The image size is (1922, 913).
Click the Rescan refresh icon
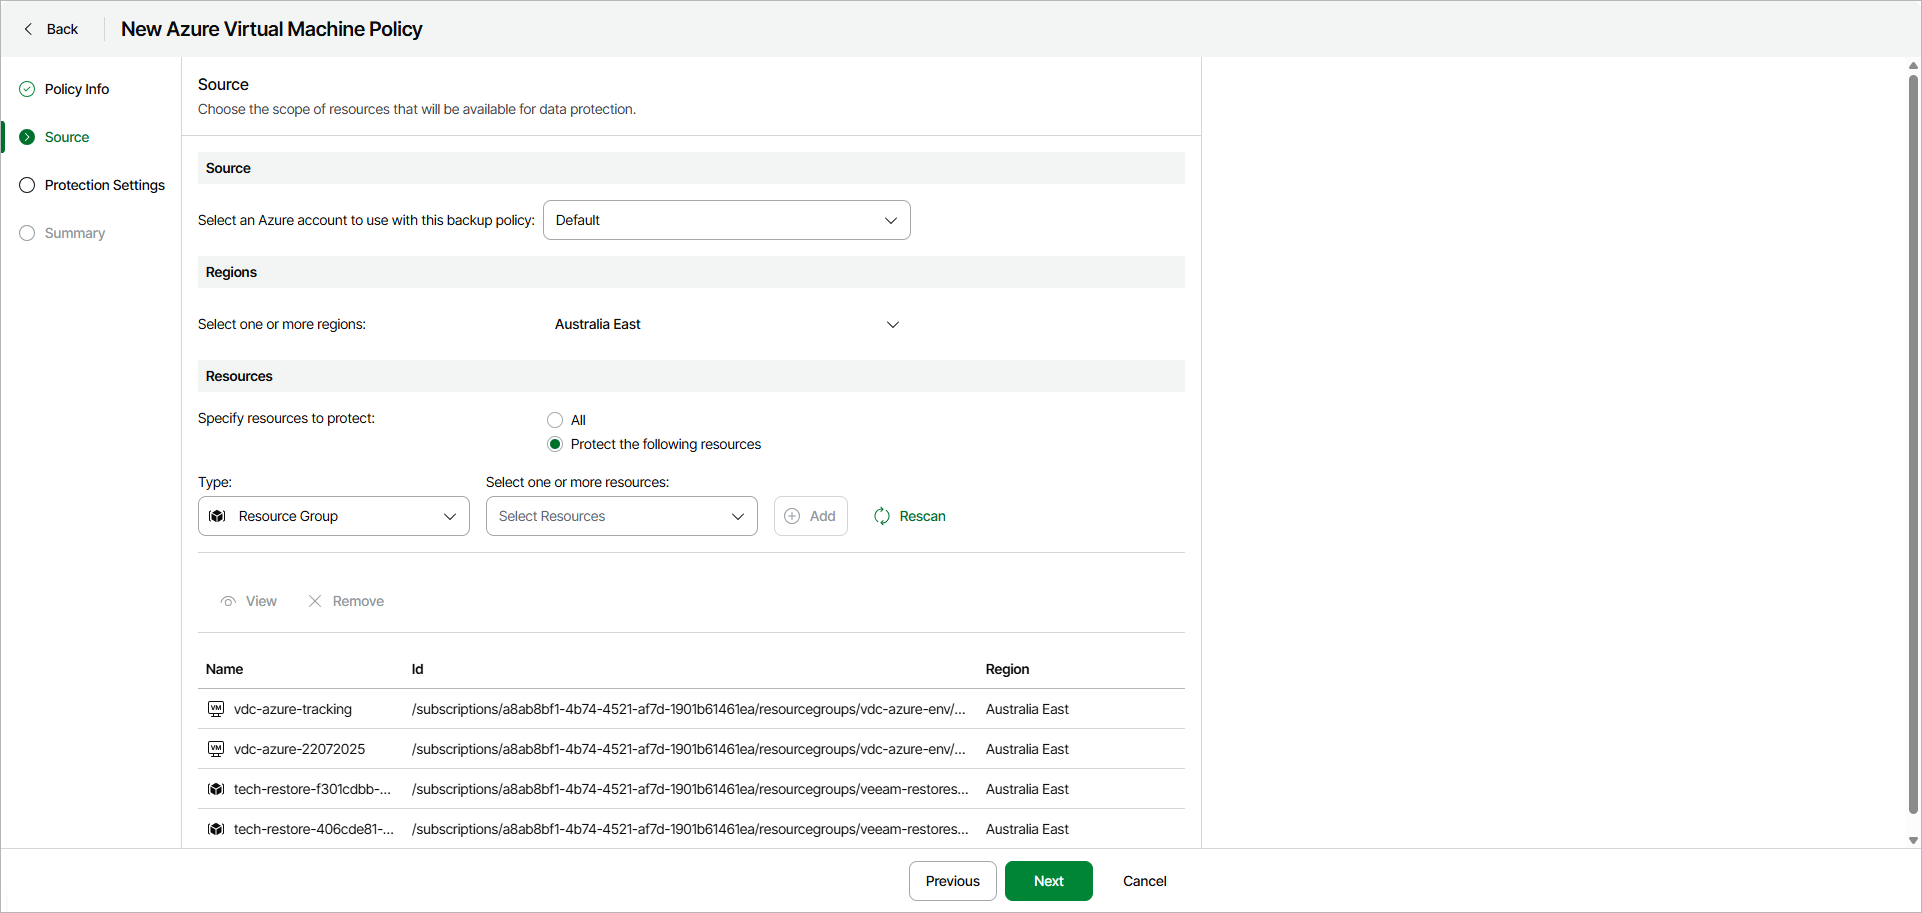click(x=882, y=516)
